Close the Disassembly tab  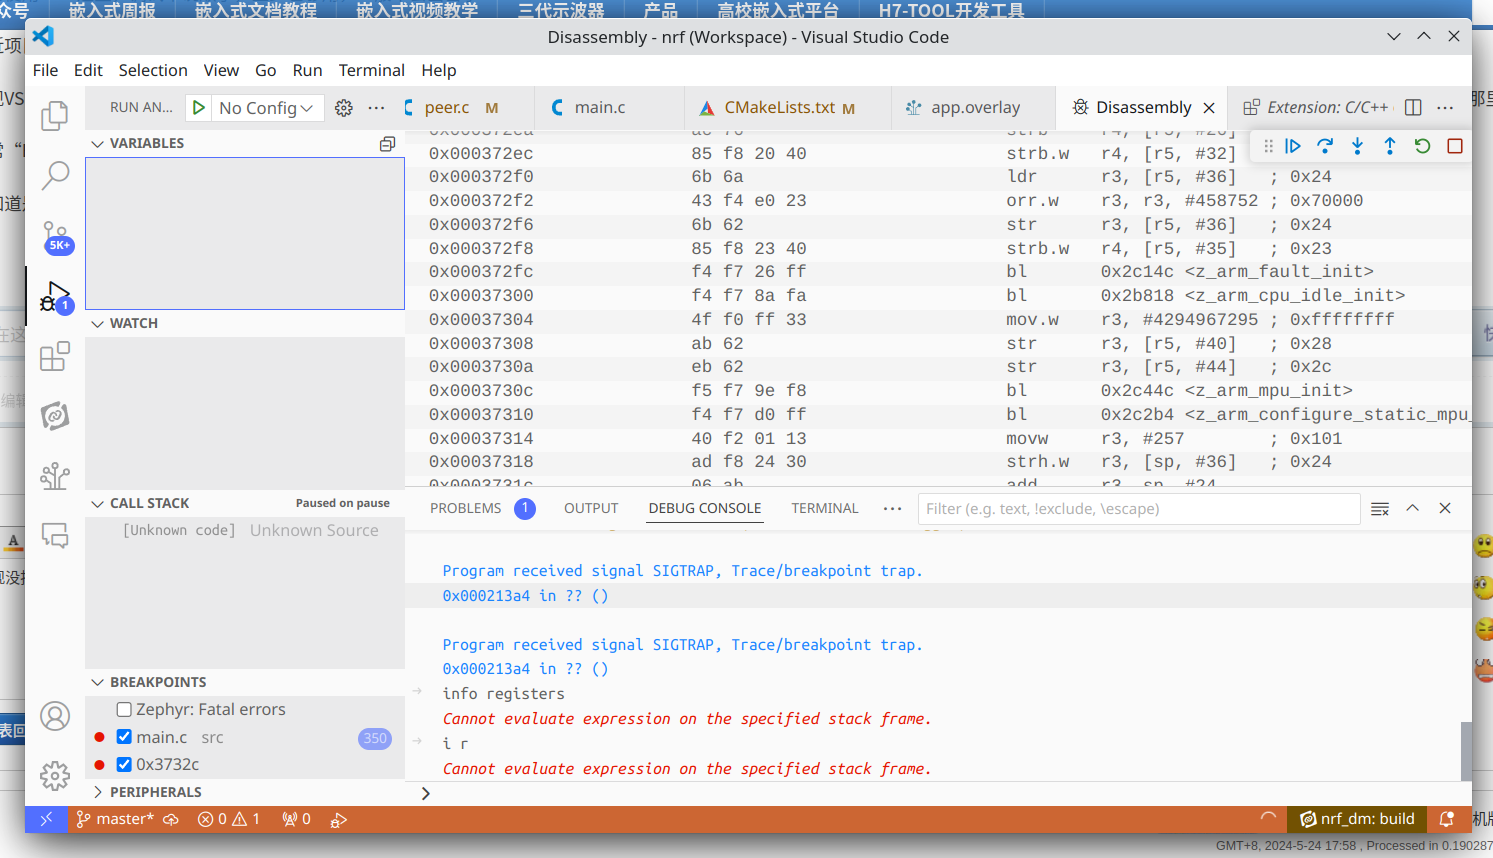(1209, 108)
